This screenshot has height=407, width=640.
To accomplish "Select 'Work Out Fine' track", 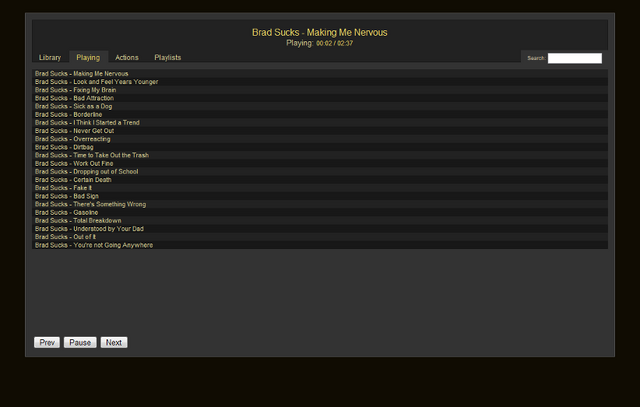I will click(320, 163).
